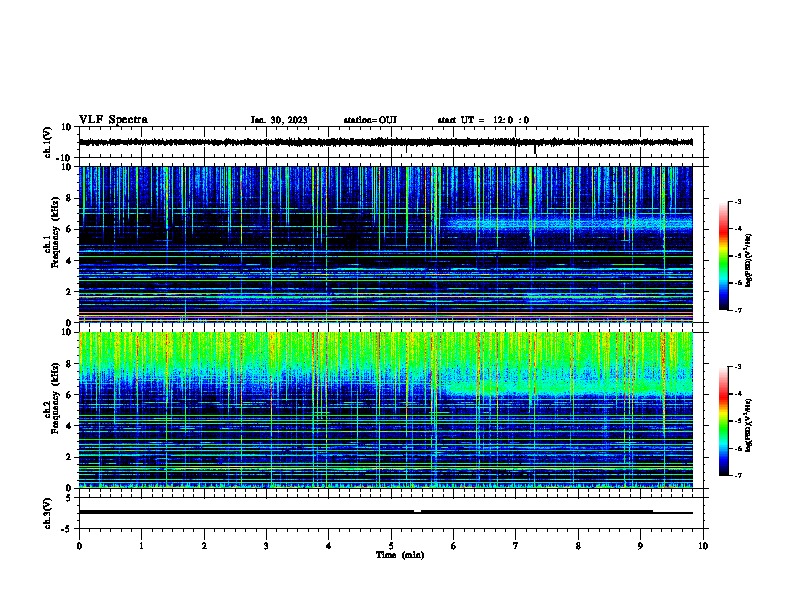The height and width of the screenshot is (612, 792).
Task: Click the "2" tick on Time axis
Action: [204, 546]
